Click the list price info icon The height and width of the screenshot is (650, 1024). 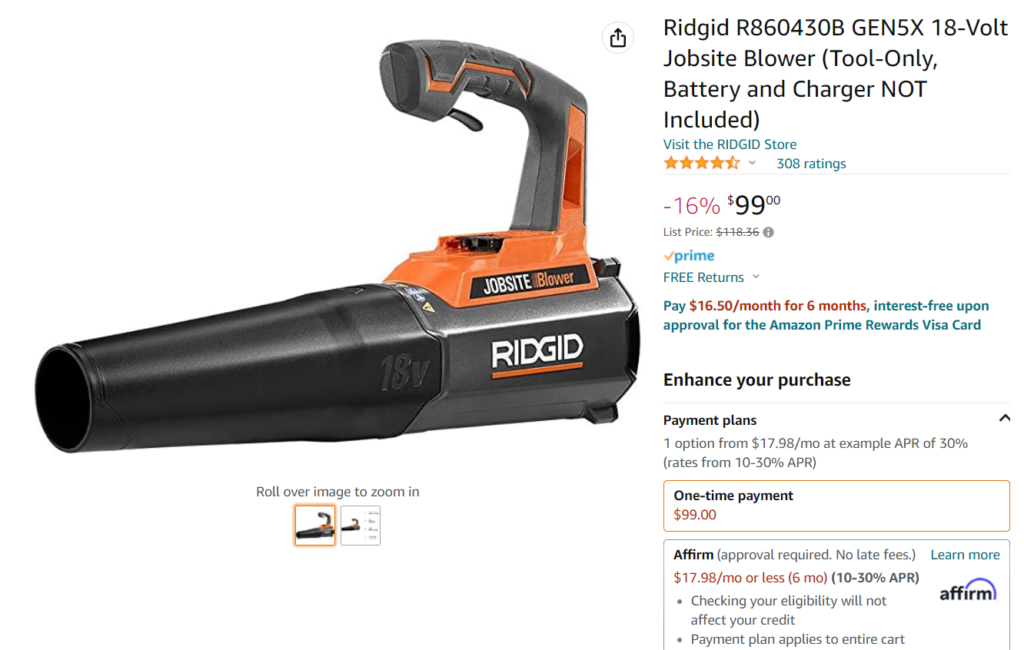coord(769,232)
